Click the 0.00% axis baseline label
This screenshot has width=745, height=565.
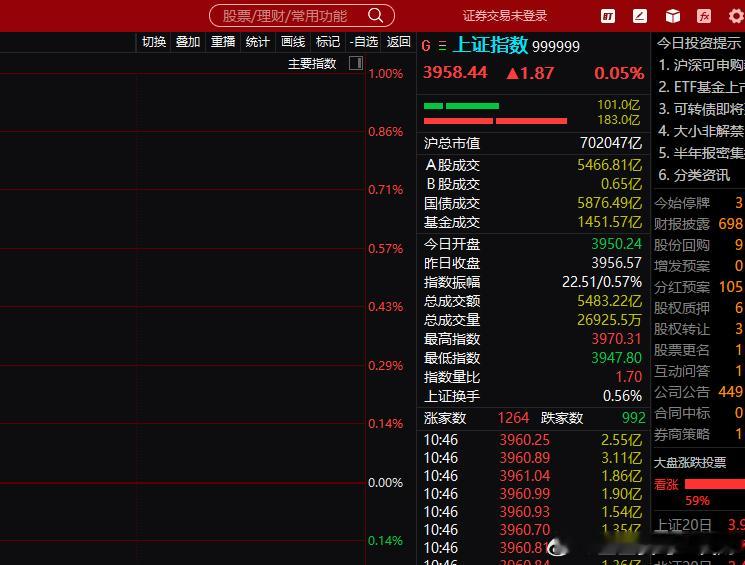pyautogui.click(x=385, y=482)
